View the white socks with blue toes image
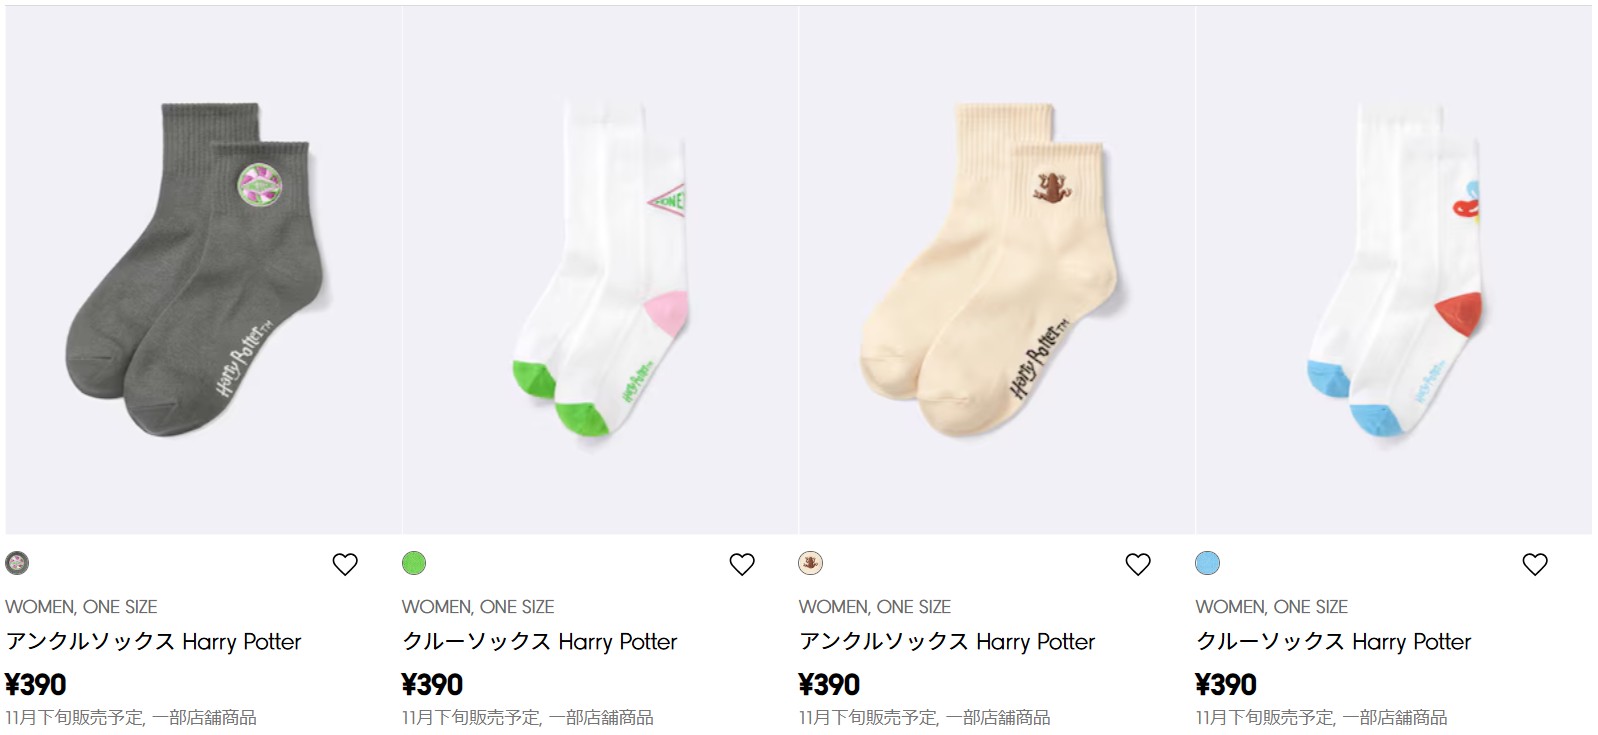The image size is (1598, 735). 1394,270
